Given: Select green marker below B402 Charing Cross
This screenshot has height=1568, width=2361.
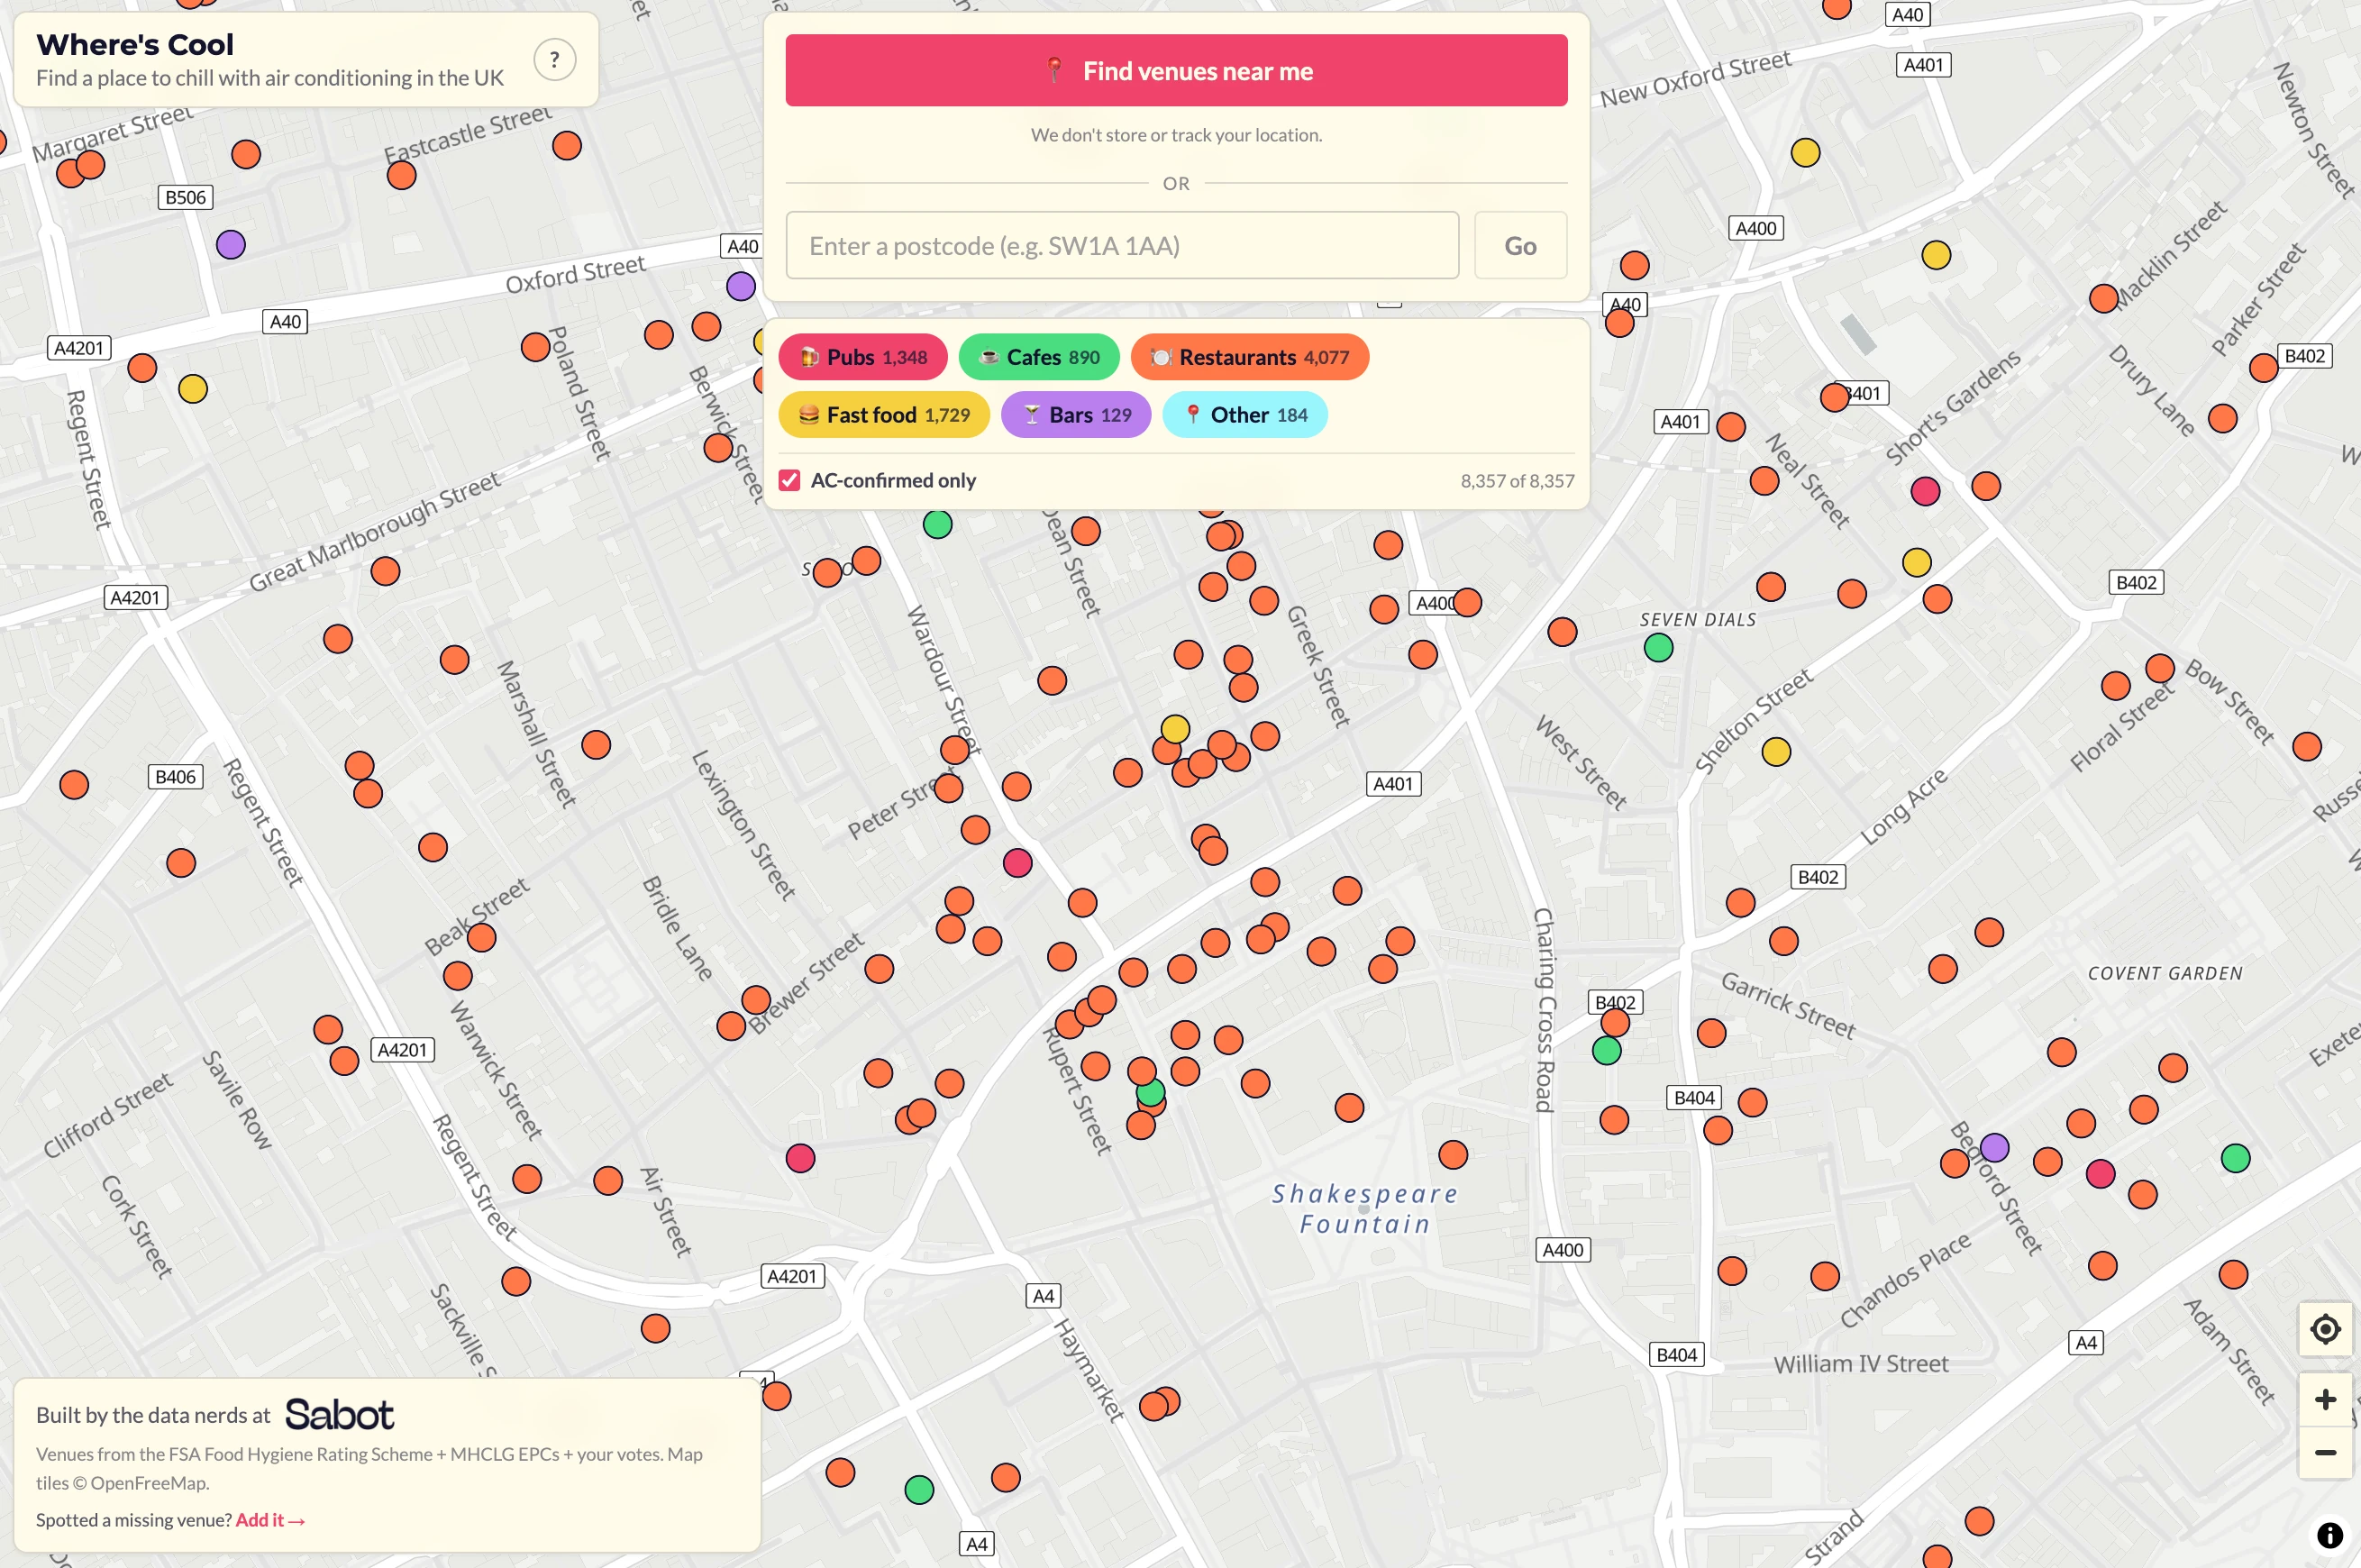Looking at the screenshot, I should coord(1606,1050).
